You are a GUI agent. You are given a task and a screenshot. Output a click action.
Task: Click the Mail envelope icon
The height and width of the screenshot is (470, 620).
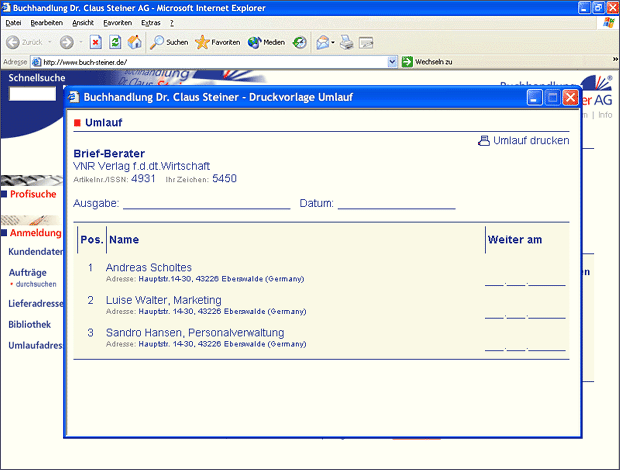click(323, 42)
